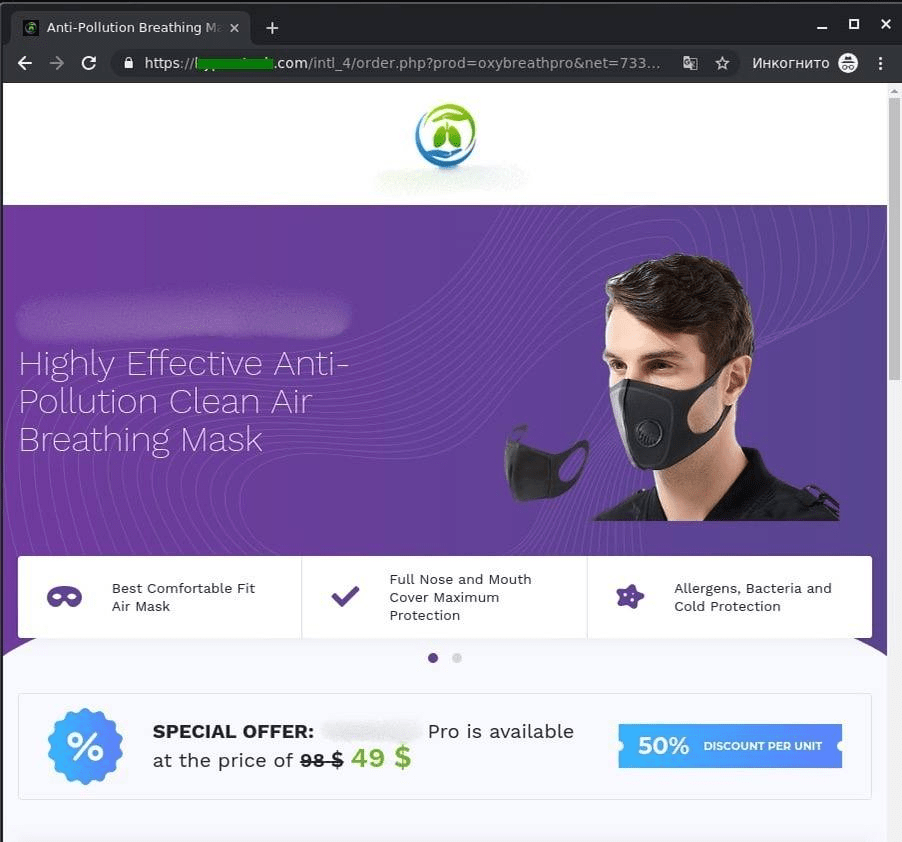Viewport: 902px width, 842px height.
Task: Switch to the second carousel slide dot
Action: pyautogui.click(x=457, y=658)
